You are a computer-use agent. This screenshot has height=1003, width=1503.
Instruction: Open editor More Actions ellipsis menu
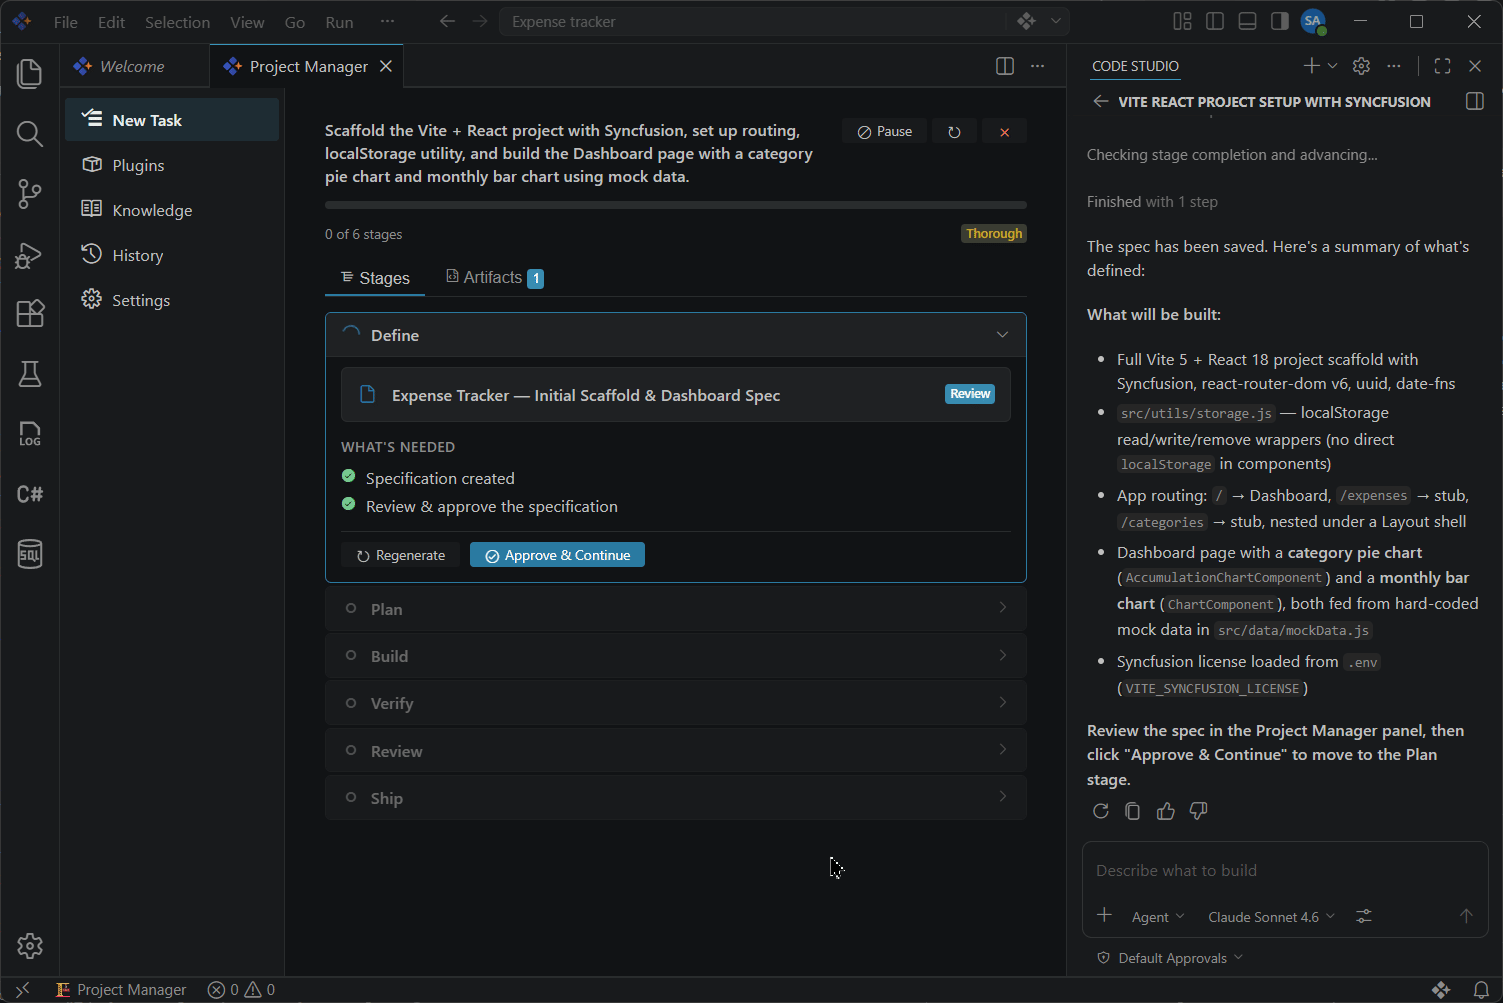tap(1038, 66)
